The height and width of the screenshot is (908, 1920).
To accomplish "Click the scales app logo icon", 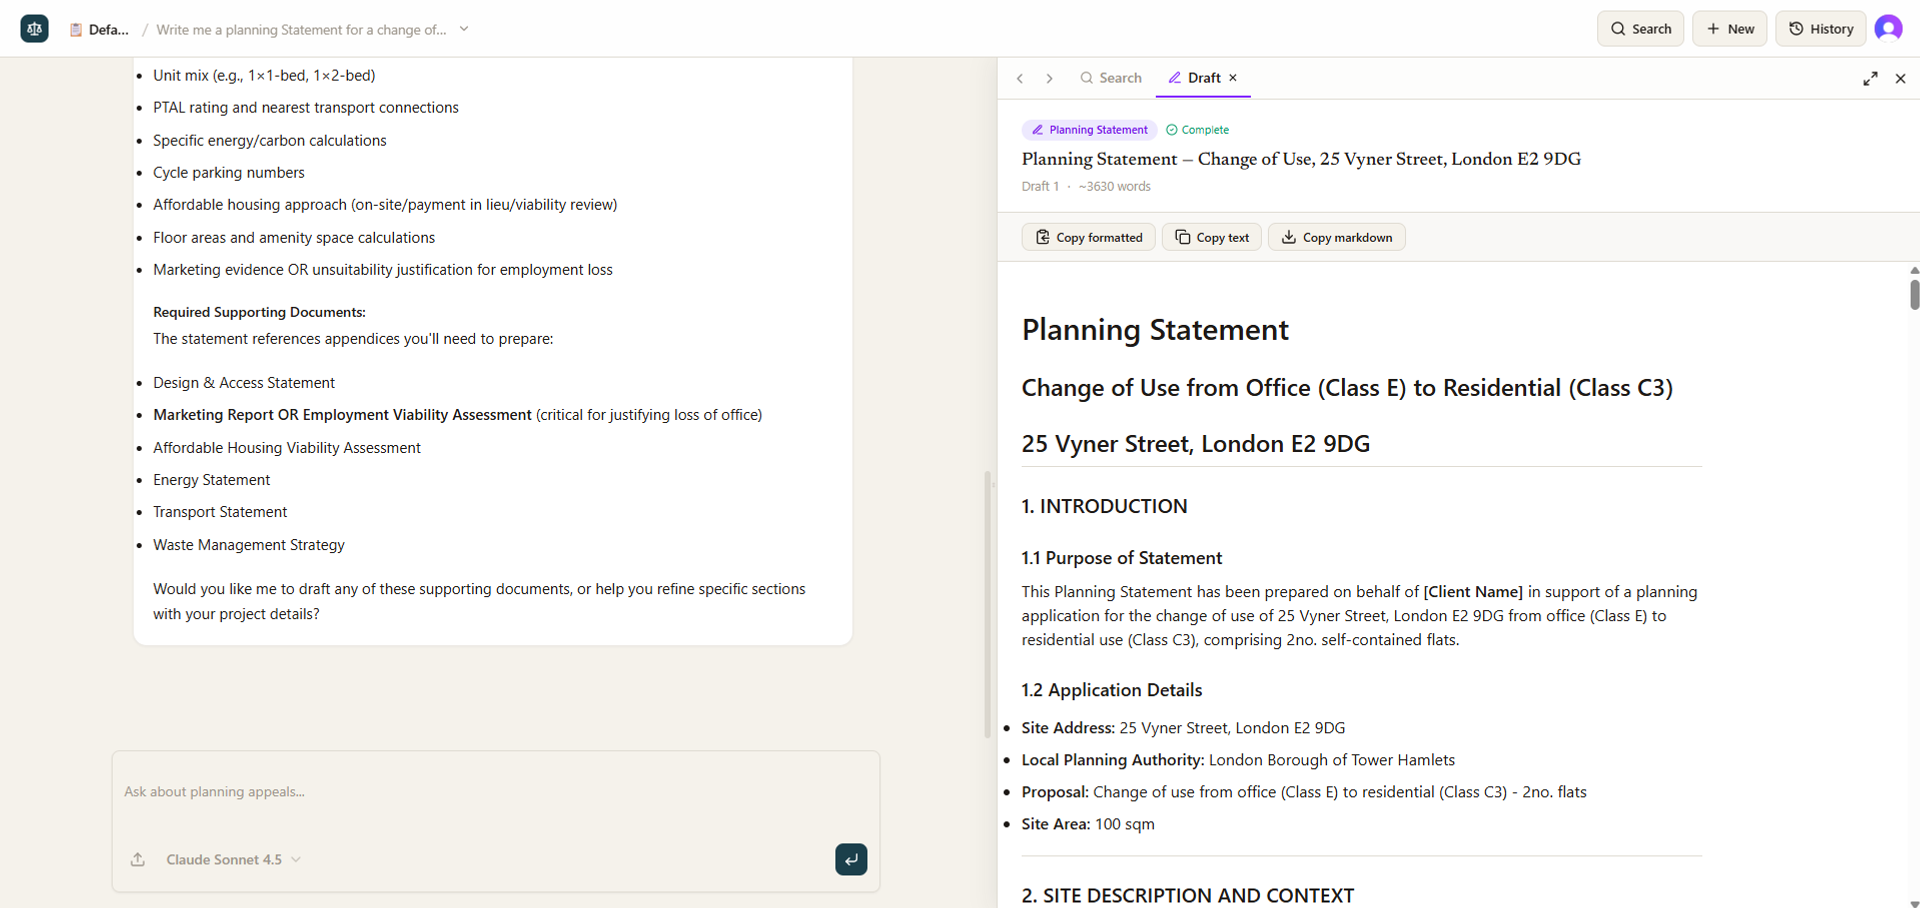I will click(x=35, y=29).
